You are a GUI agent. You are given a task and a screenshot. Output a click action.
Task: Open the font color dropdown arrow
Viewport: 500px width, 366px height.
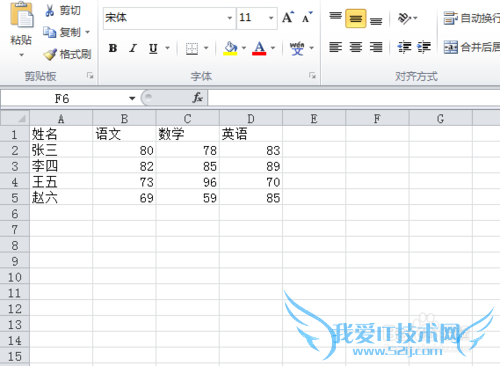(273, 48)
